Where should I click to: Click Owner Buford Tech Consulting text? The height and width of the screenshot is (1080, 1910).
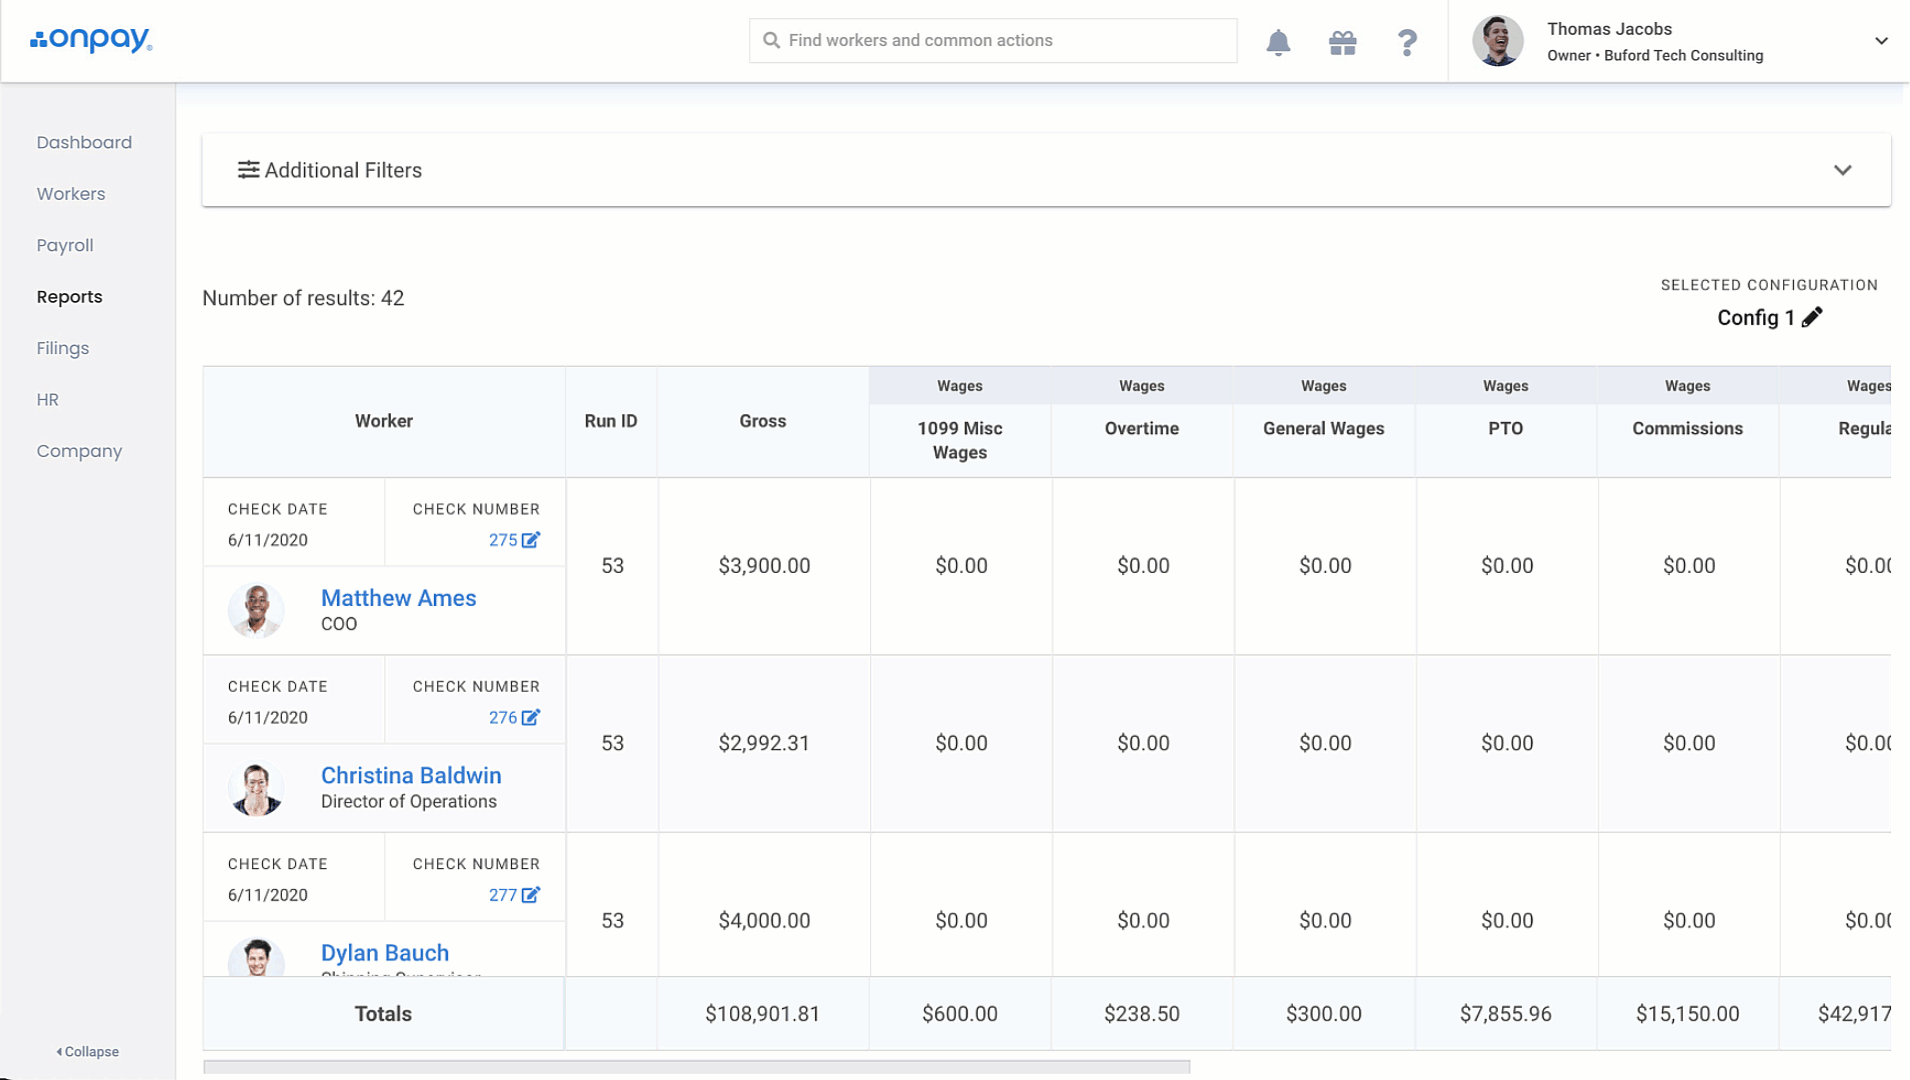point(1655,56)
